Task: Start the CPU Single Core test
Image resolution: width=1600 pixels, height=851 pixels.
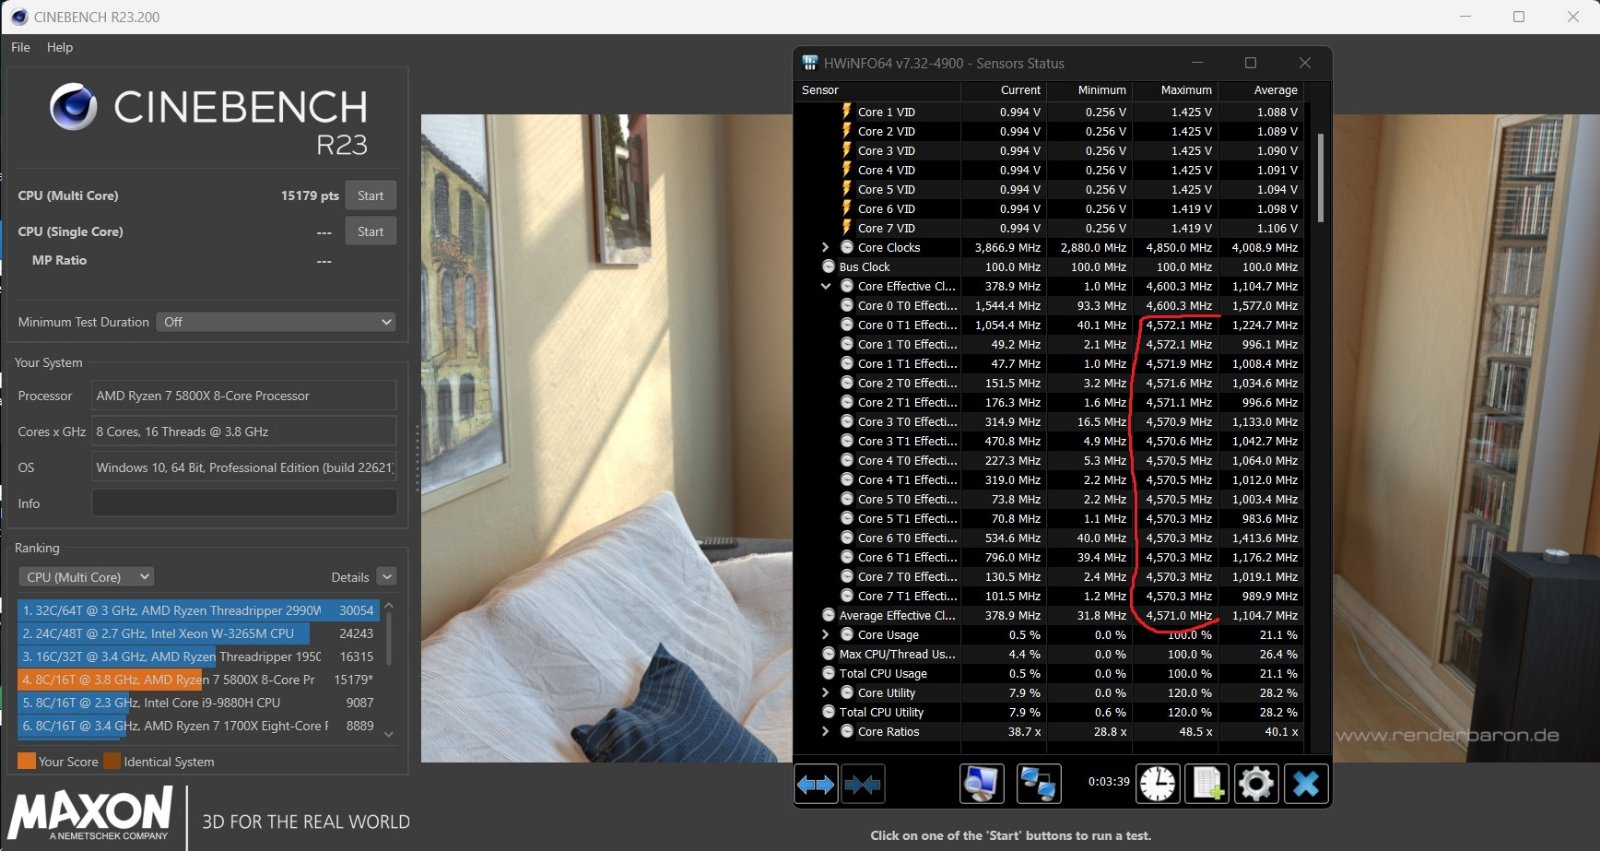Action: 370,232
